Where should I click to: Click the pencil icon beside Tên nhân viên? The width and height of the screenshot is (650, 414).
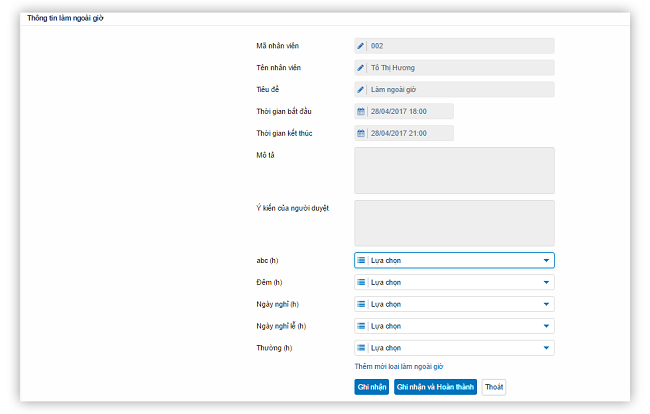361,68
